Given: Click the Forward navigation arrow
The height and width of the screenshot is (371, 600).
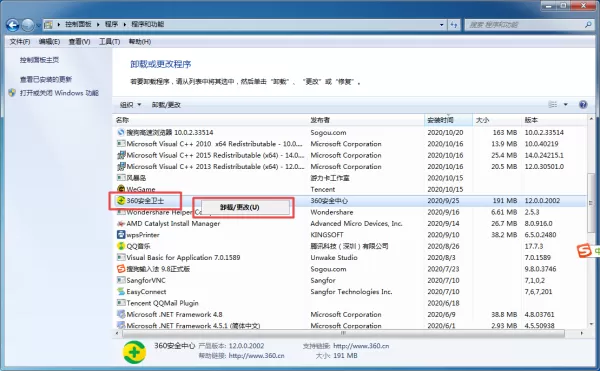Looking at the screenshot, I should pyautogui.click(x=28, y=25).
